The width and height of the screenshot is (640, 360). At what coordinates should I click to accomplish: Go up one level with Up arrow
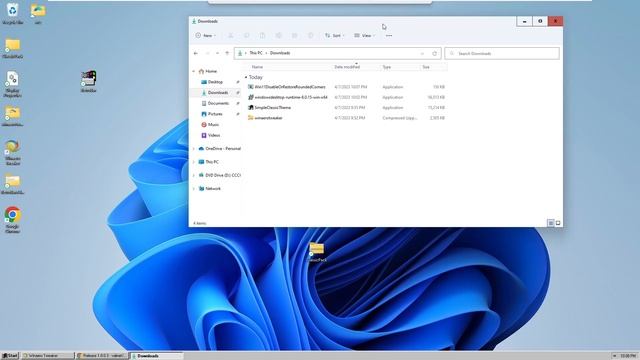point(227,53)
